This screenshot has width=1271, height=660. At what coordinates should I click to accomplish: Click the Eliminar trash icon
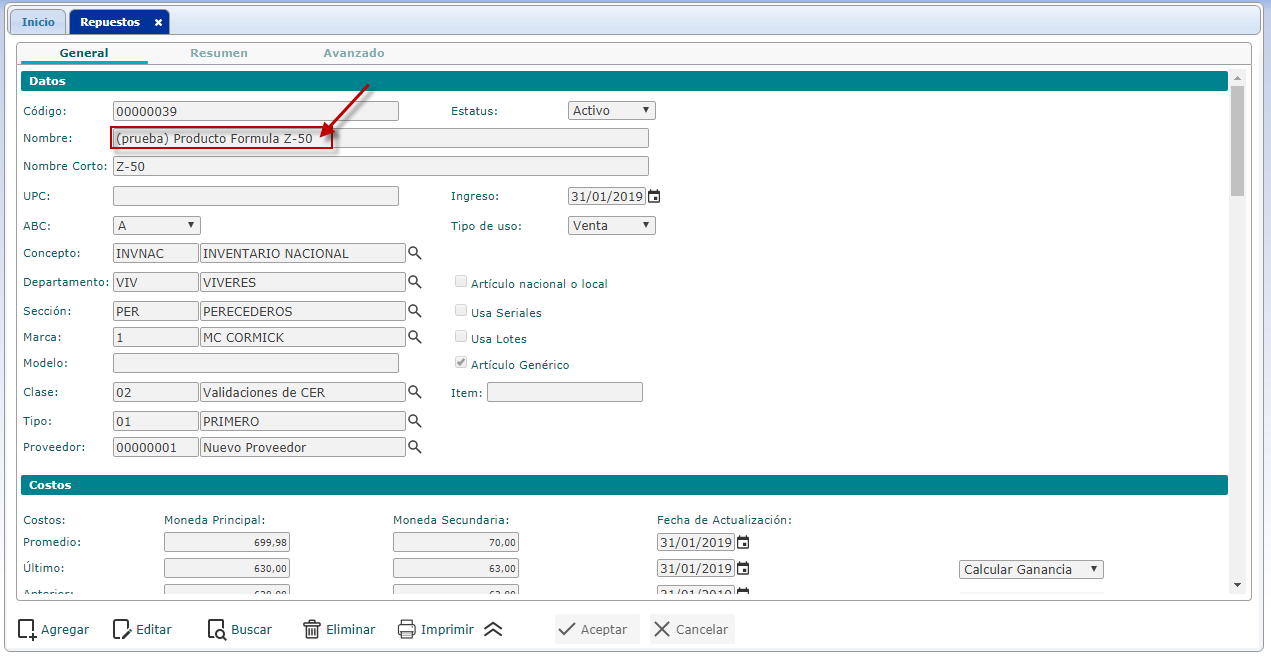coord(312,630)
